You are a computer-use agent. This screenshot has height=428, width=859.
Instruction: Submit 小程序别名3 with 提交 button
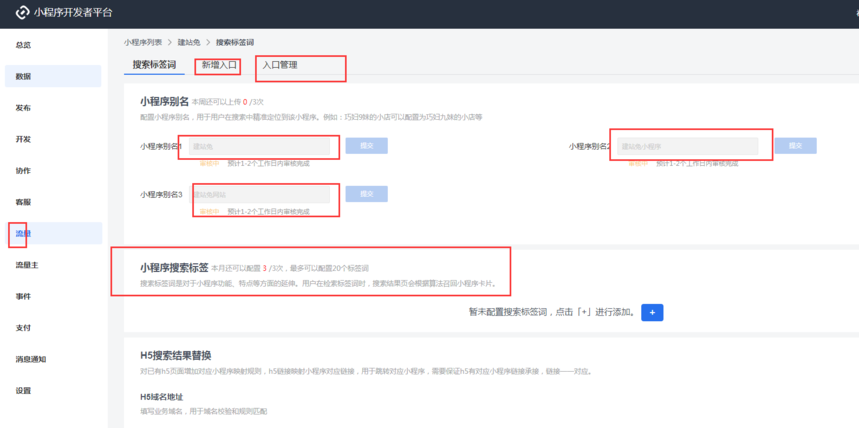pos(366,194)
